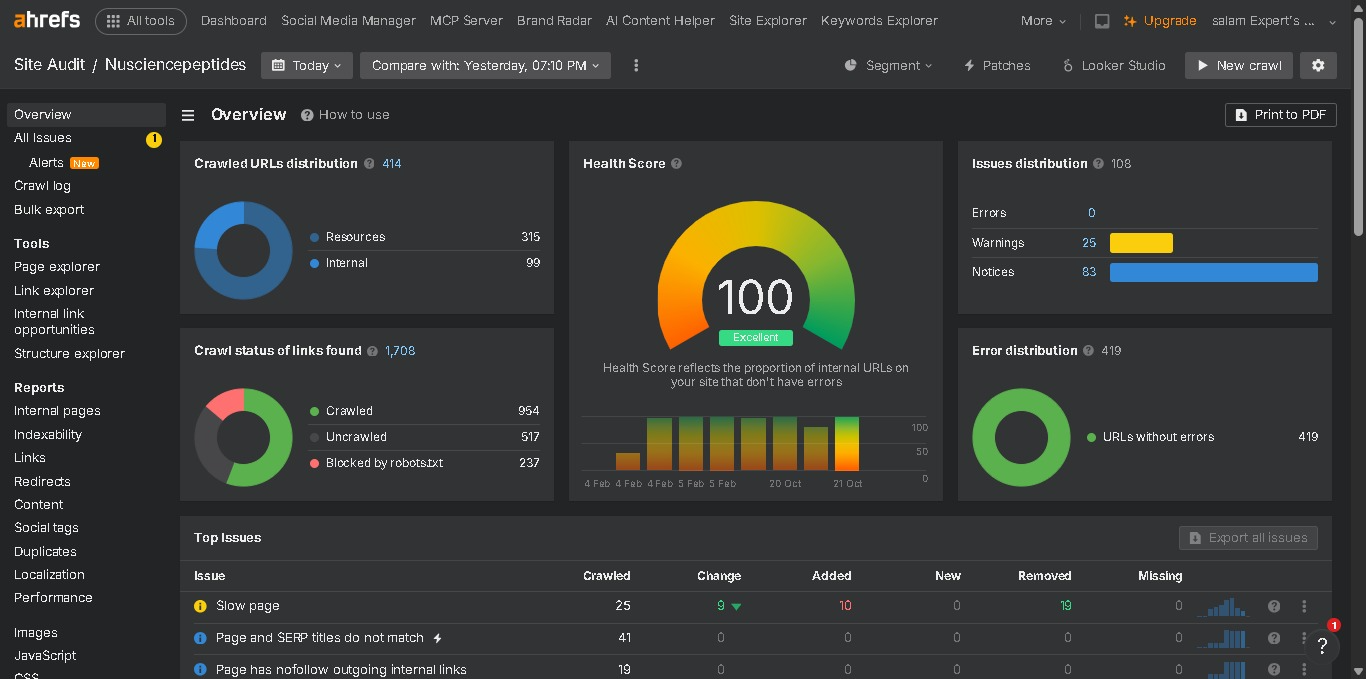Toggle the sidebar hamburger menu
This screenshot has width=1366, height=679.
coord(187,115)
